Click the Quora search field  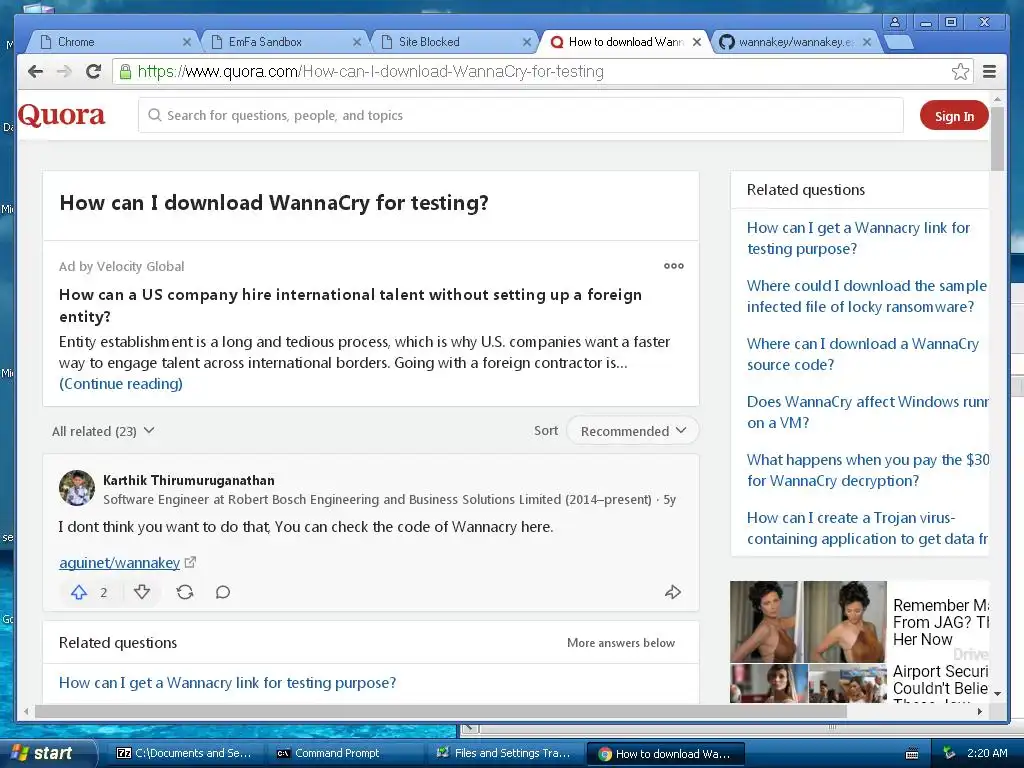[x=520, y=116]
